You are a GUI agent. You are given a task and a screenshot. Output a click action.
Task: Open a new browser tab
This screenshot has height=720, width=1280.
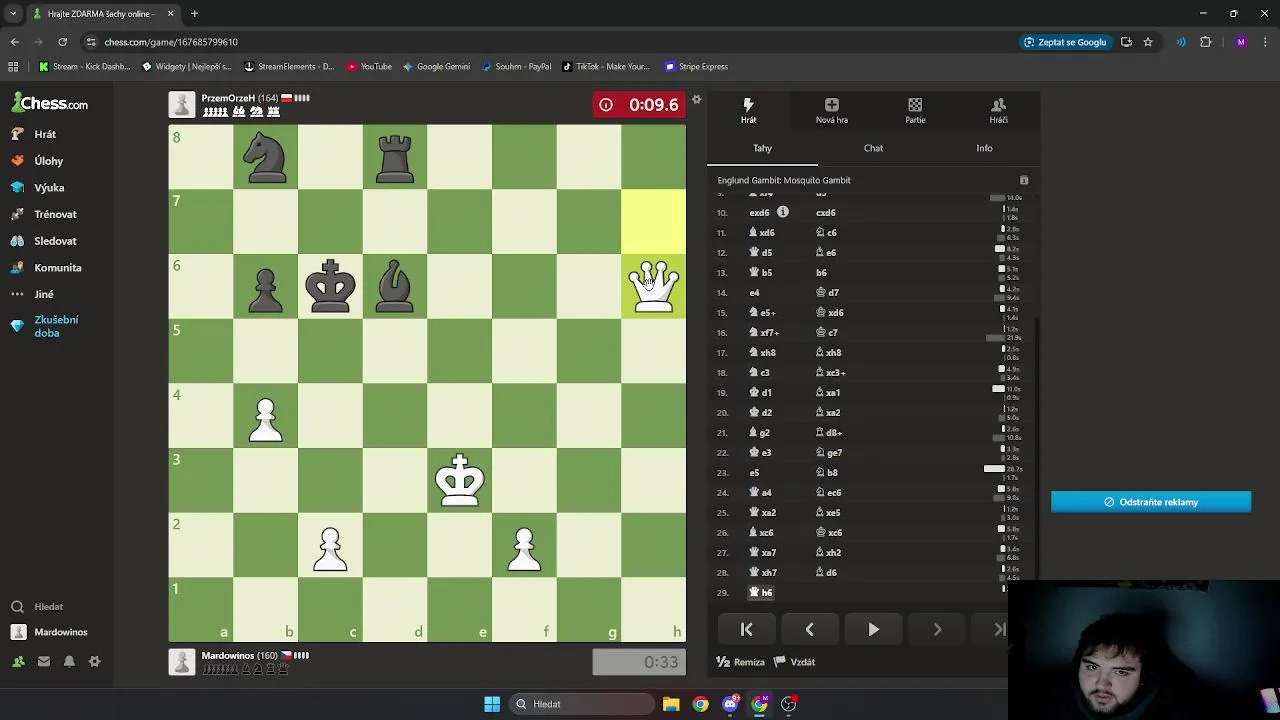194,14
